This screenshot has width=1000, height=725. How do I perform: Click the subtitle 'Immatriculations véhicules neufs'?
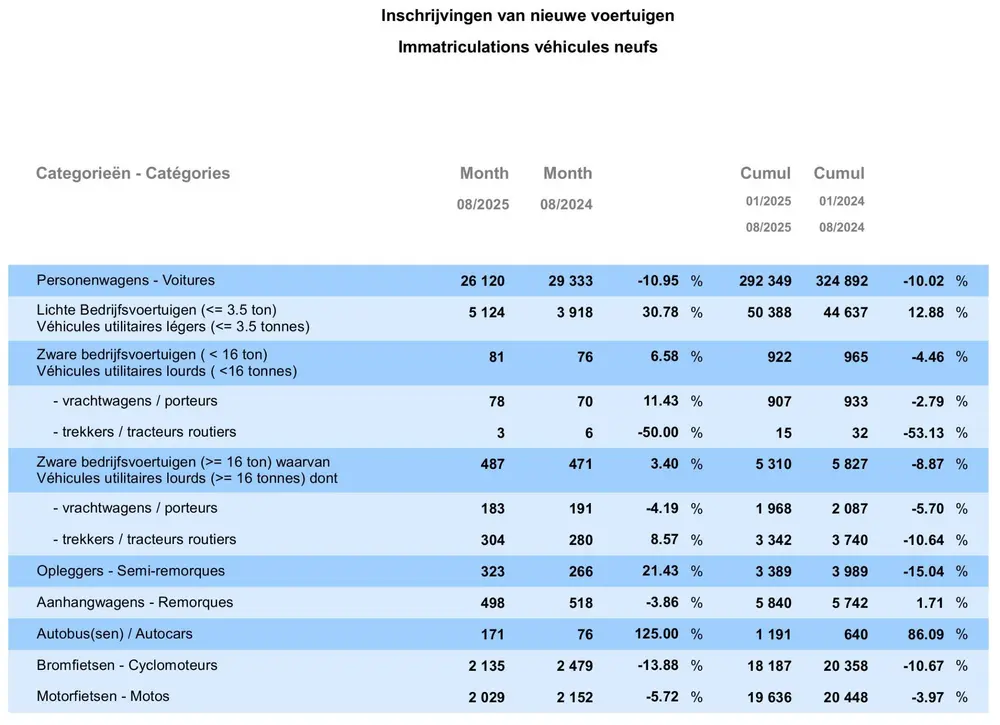[527, 47]
